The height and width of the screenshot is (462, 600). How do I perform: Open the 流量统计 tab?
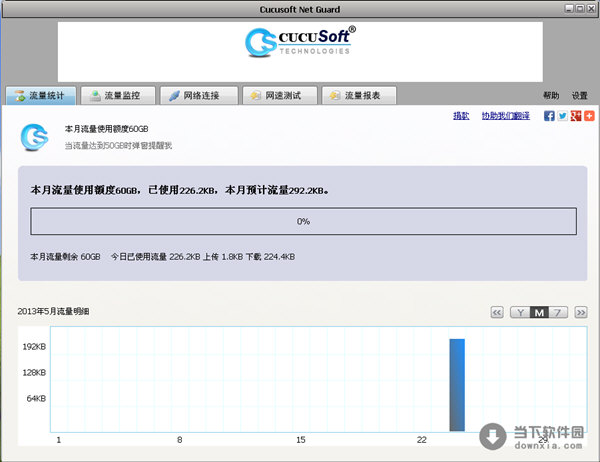pyautogui.click(x=41, y=95)
